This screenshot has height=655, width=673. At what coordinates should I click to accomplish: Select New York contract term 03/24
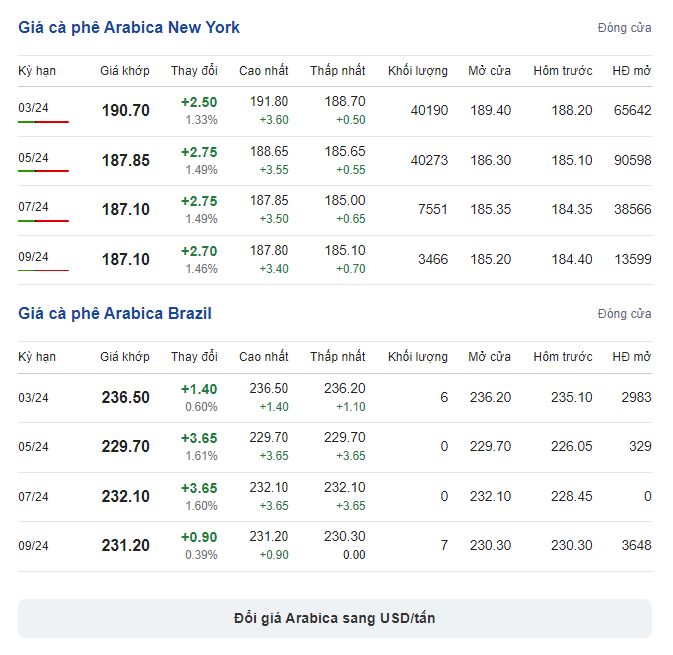(x=33, y=107)
